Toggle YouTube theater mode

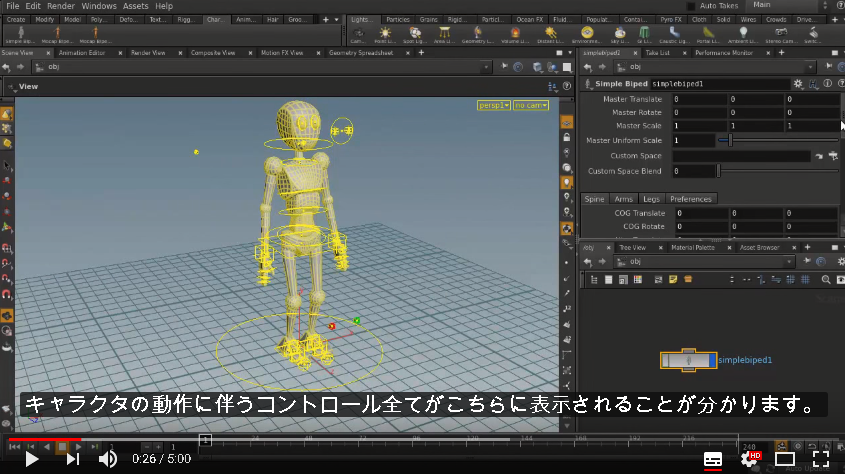(x=785, y=459)
